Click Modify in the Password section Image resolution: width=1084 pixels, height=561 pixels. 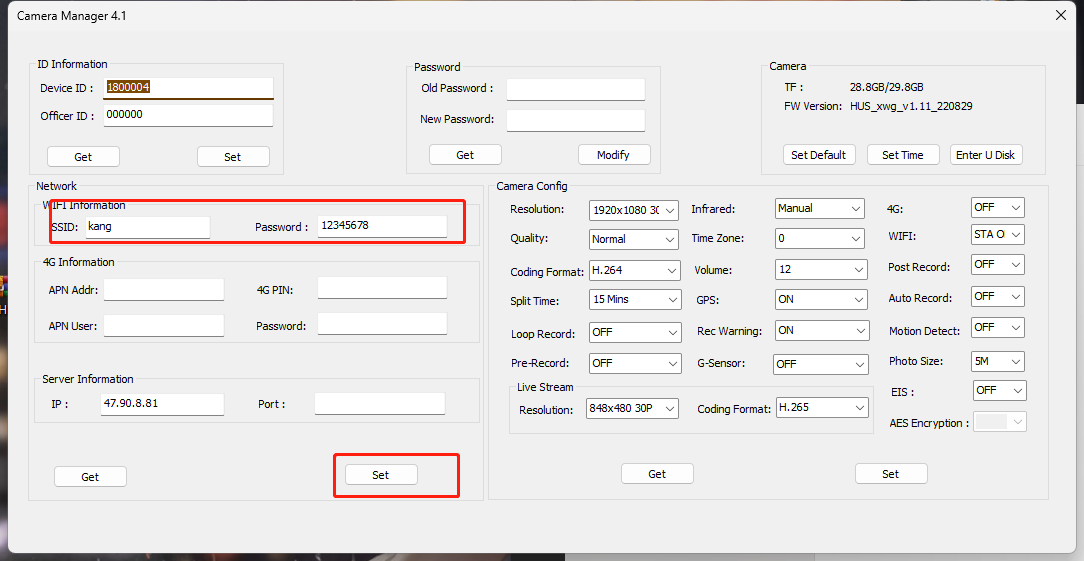coord(613,155)
